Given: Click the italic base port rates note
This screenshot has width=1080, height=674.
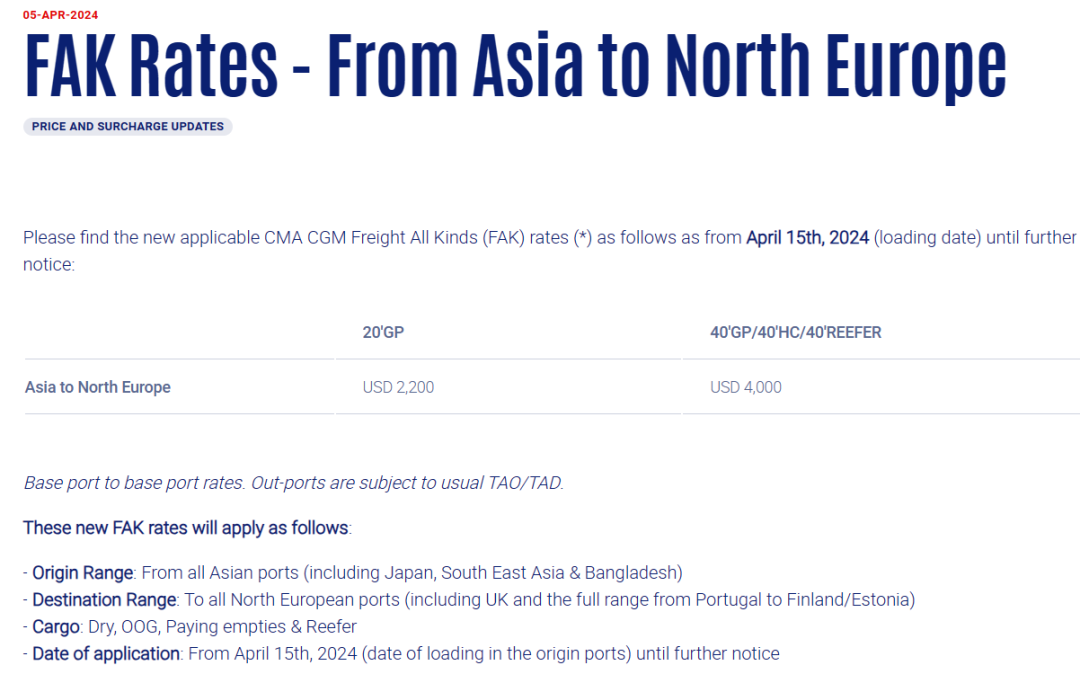Looking at the screenshot, I should (x=293, y=483).
